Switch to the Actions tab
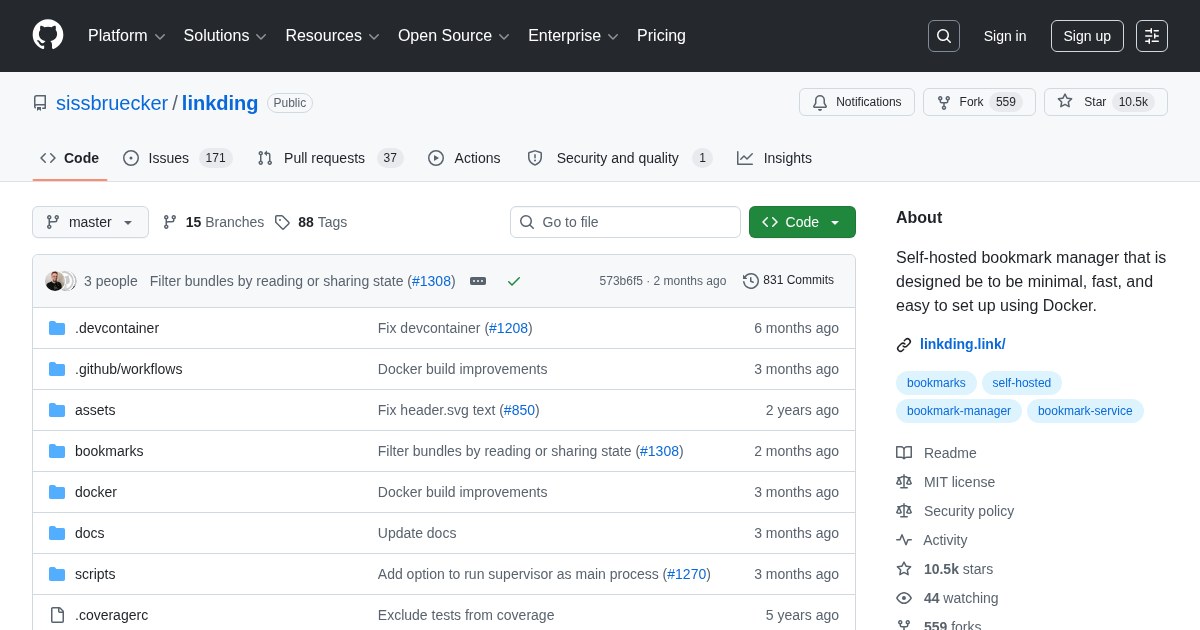 pyautogui.click(x=464, y=158)
